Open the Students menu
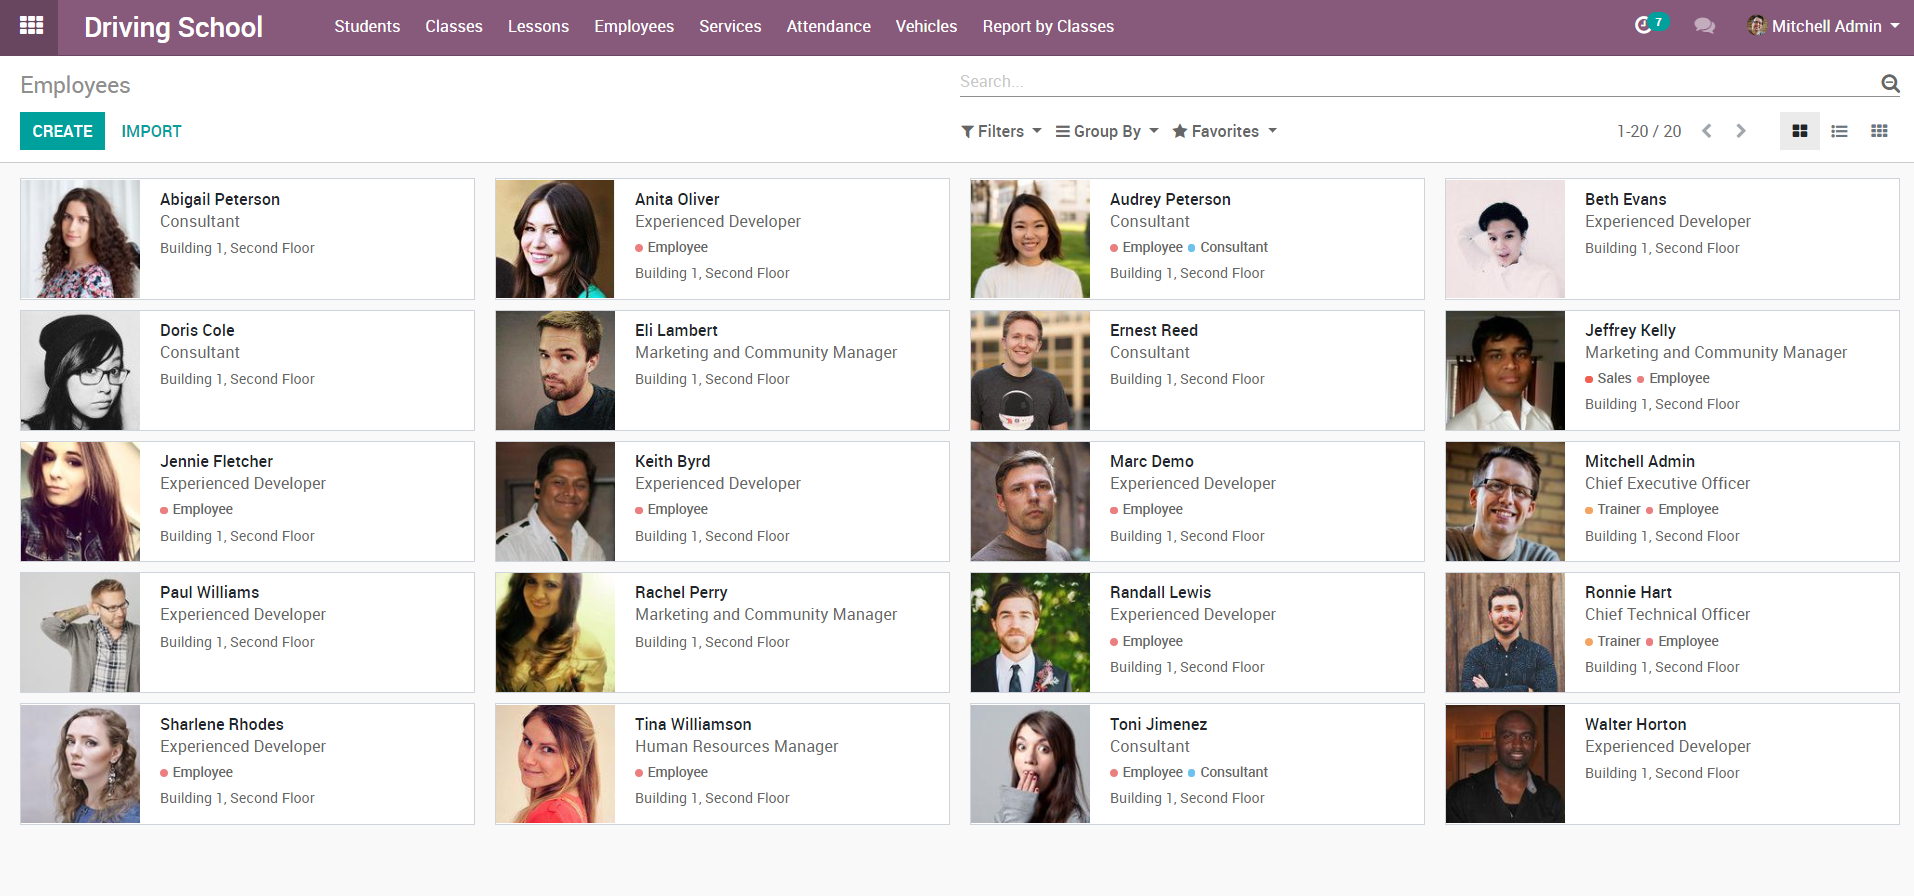 (x=367, y=26)
